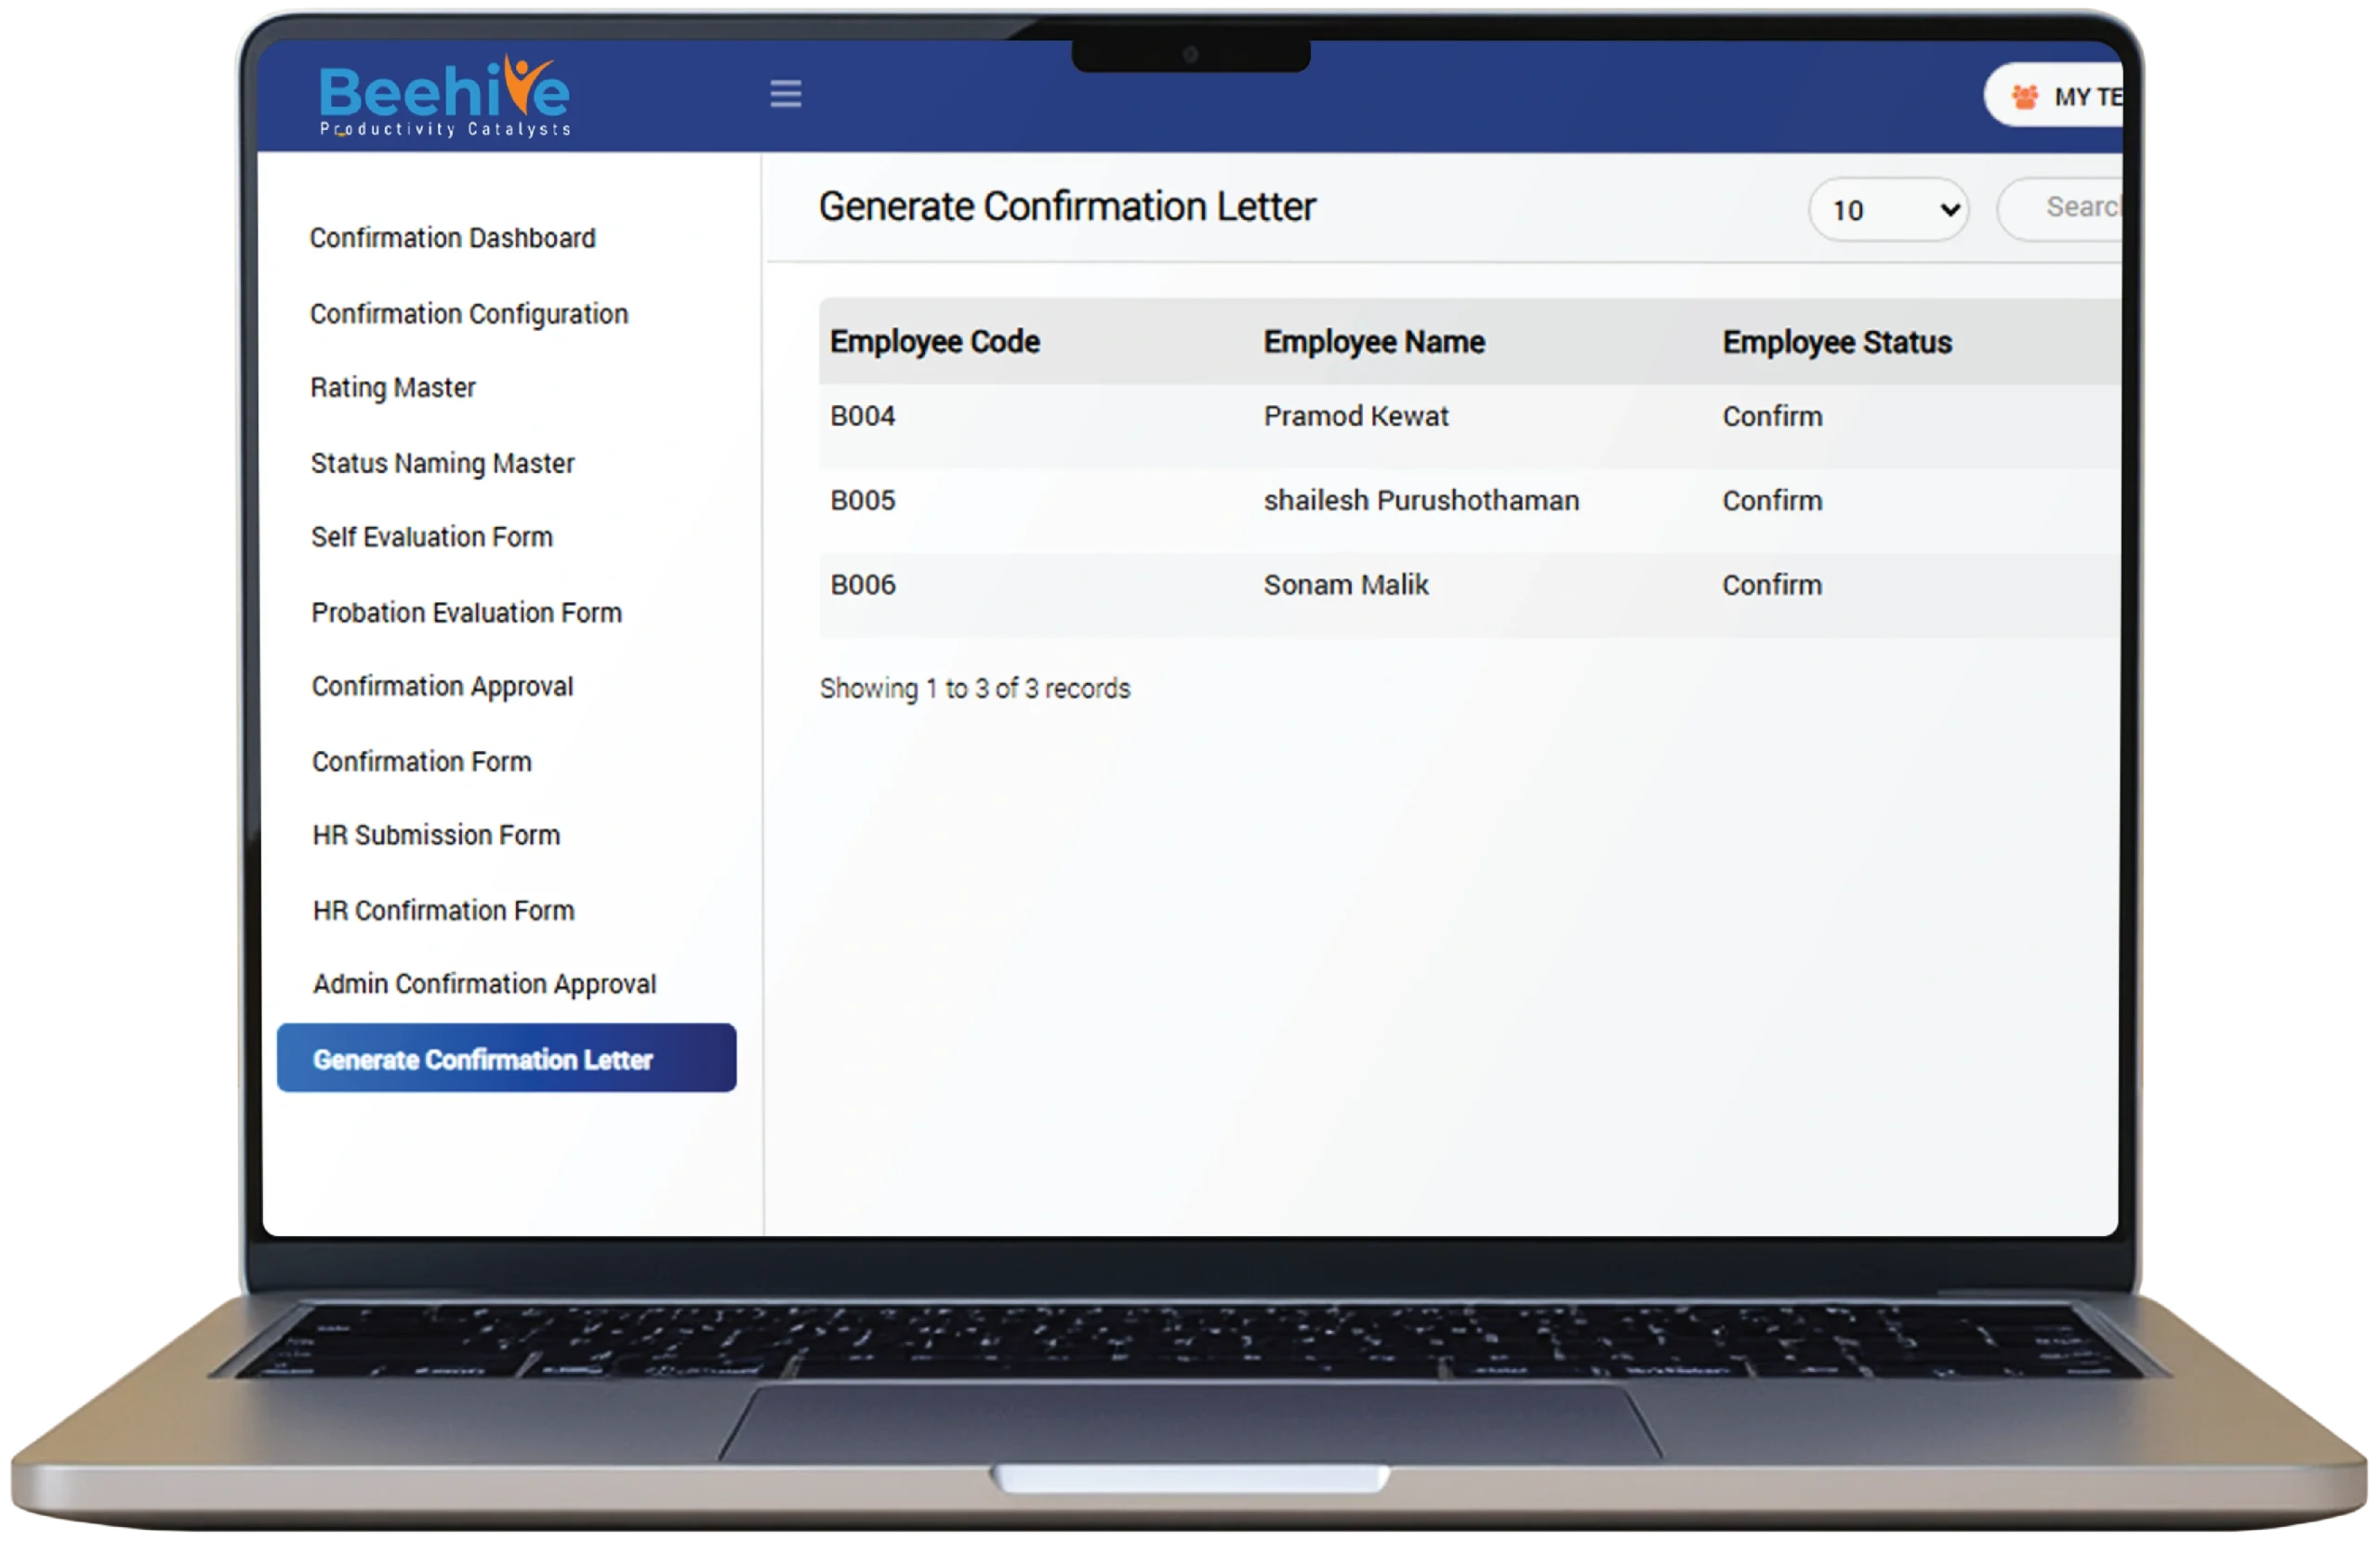Screen dimensions: 2380x1541
Task: Open HR Submission Form
Action: click(436, 835)
